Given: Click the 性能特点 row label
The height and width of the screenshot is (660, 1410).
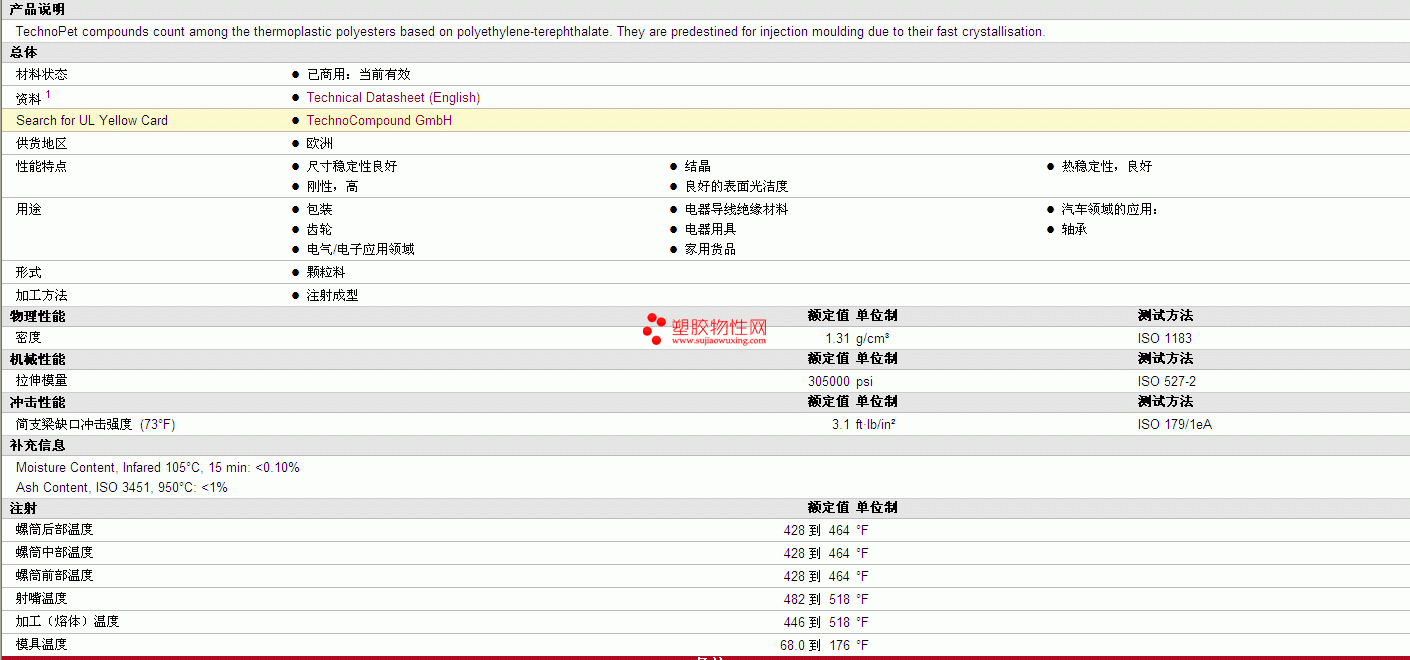Looking at the screenshot, I should (x=42, y=167).
